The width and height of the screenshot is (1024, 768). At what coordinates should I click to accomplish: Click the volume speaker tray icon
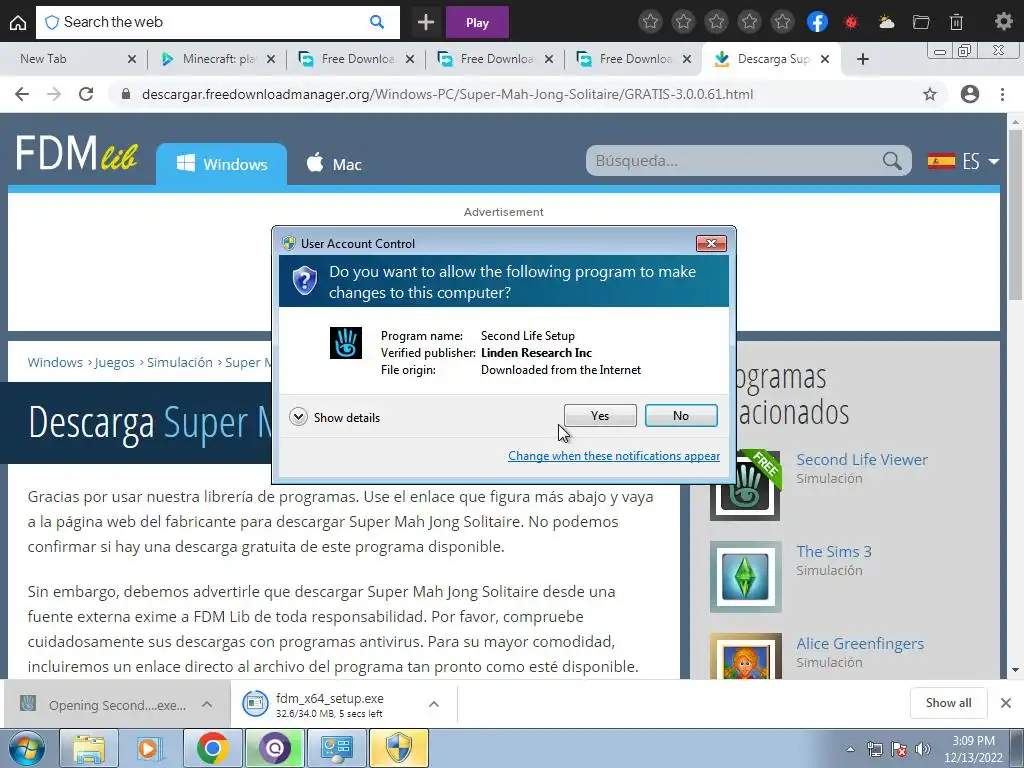(923, 749)
